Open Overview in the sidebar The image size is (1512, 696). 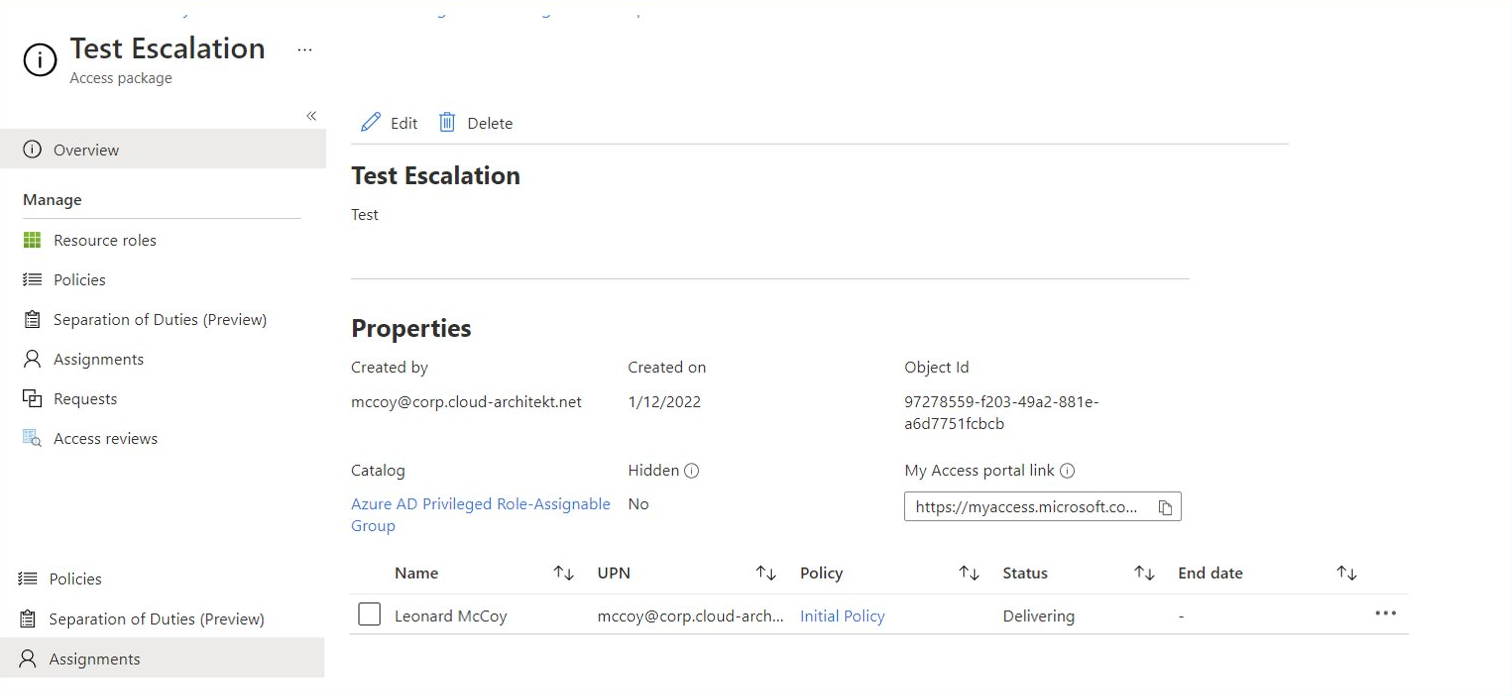(163, 149)
